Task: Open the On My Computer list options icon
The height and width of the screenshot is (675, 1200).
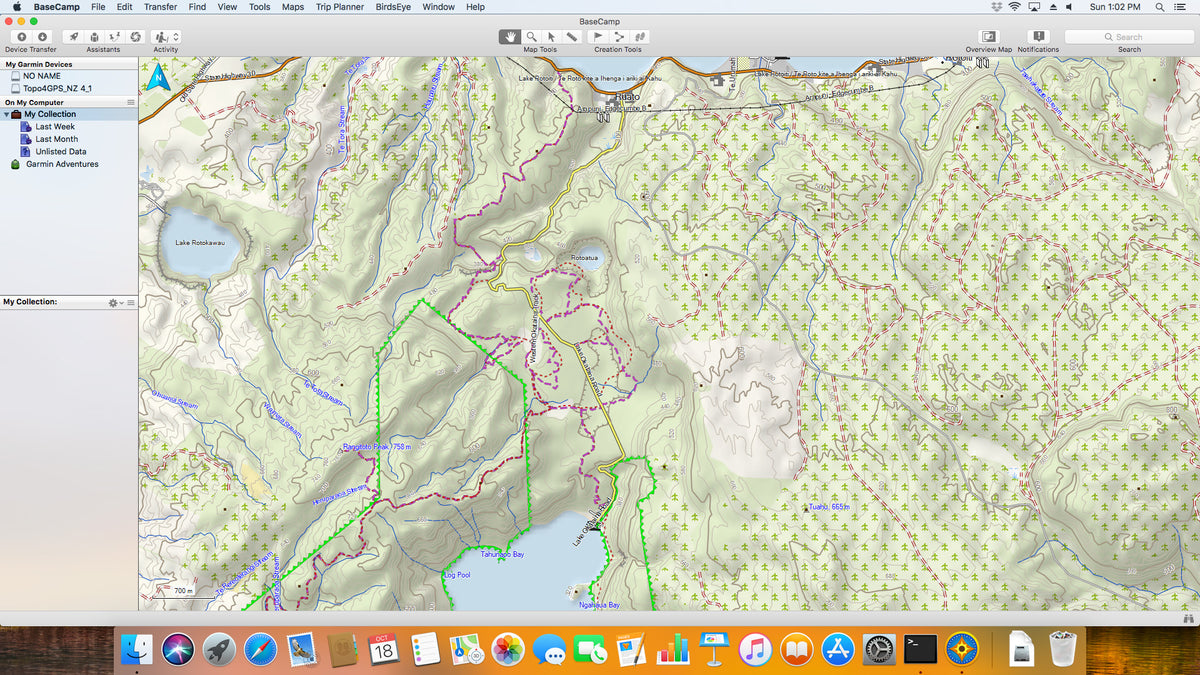Action: [x=130, y=102]
